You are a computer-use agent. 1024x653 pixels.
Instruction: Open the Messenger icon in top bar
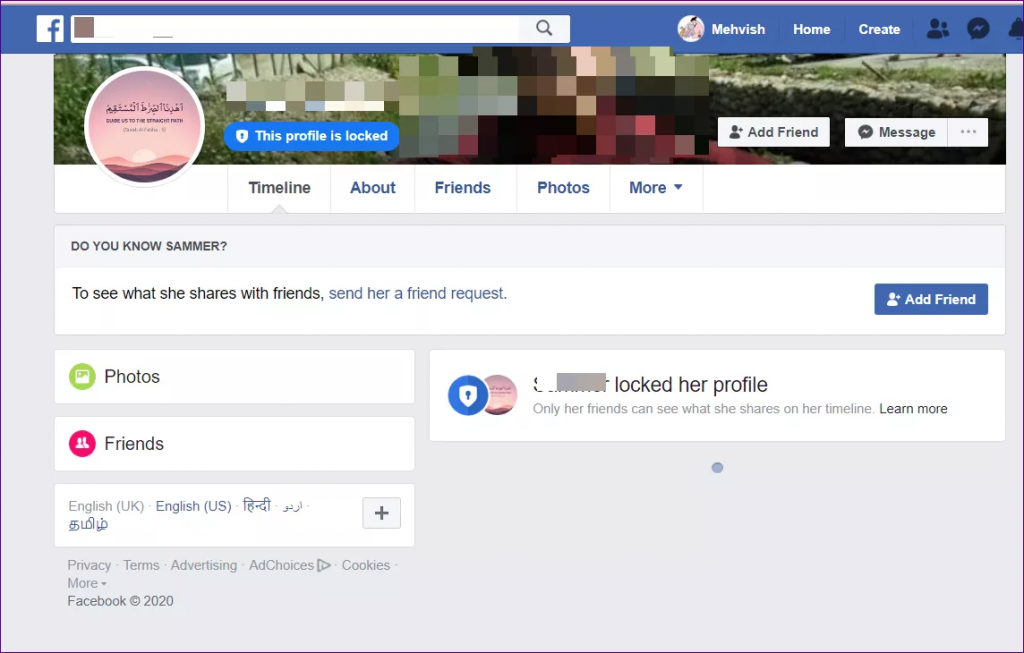click(x=978, y=29)
